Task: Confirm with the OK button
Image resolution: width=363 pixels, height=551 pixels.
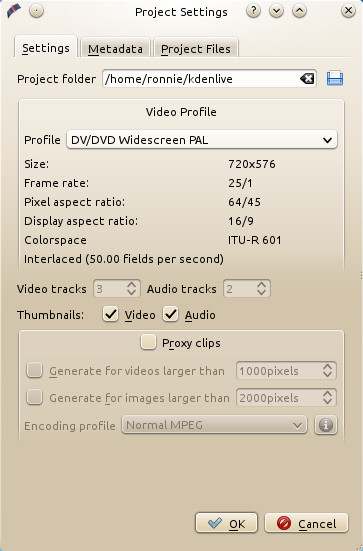Action: pos(226,523)
